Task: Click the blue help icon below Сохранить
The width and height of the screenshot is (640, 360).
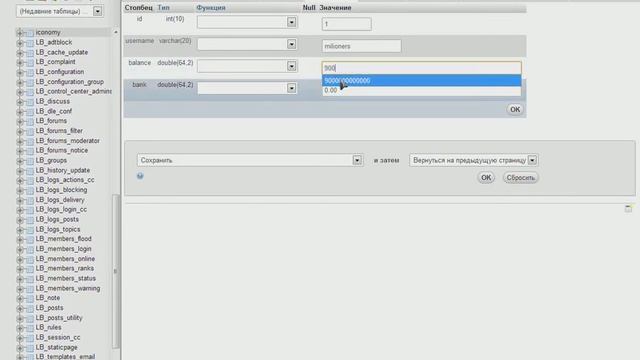Action: point(140,176)
